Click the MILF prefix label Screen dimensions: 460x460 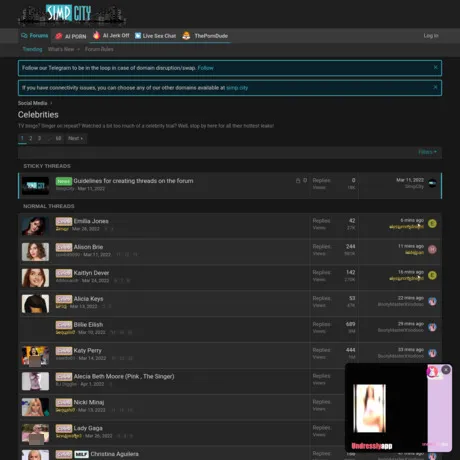pos(81,454)
